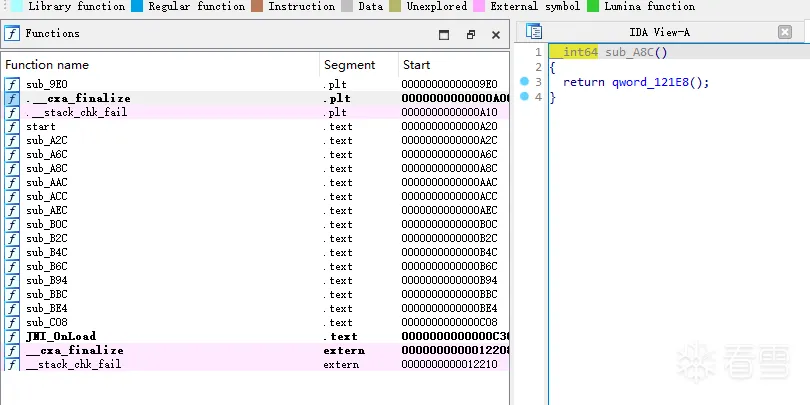Select the sub_A8C function name in list

pos(46,168)
